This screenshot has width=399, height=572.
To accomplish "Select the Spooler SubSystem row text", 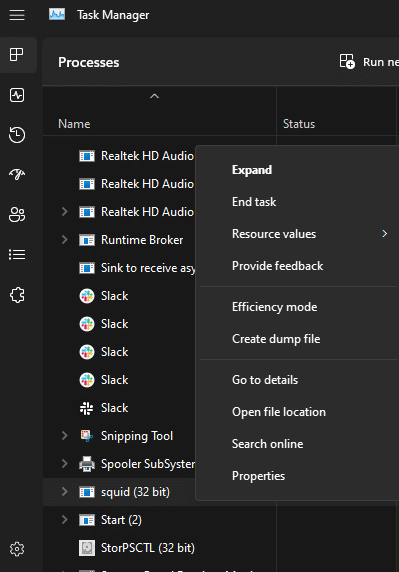I will pos(148,464).
